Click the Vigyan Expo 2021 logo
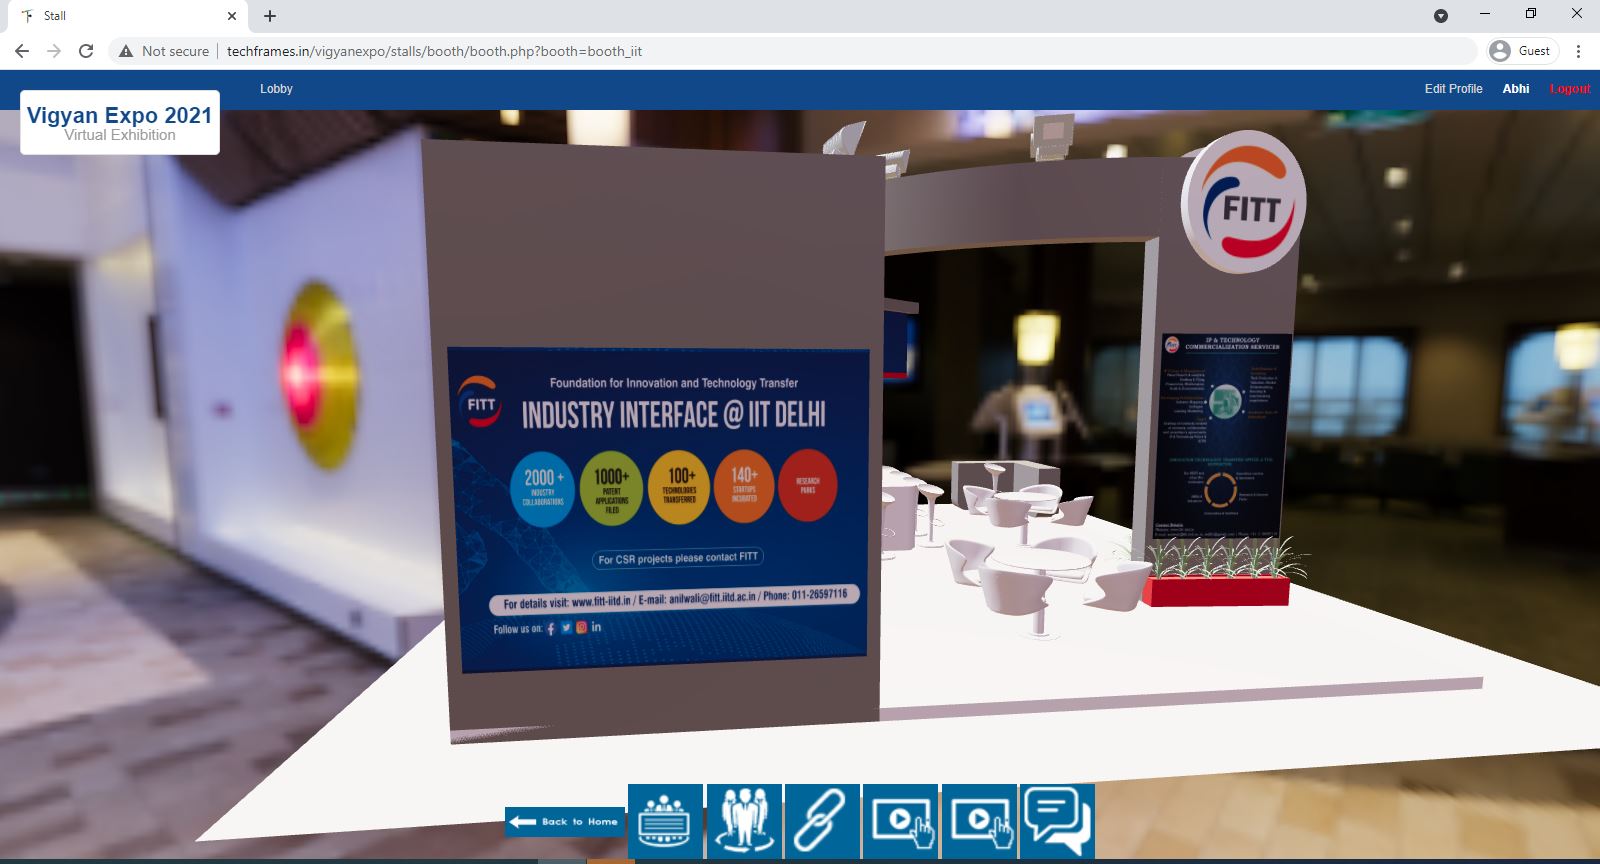The width and height of the screenshot is (1600, 864). [120, 123]
